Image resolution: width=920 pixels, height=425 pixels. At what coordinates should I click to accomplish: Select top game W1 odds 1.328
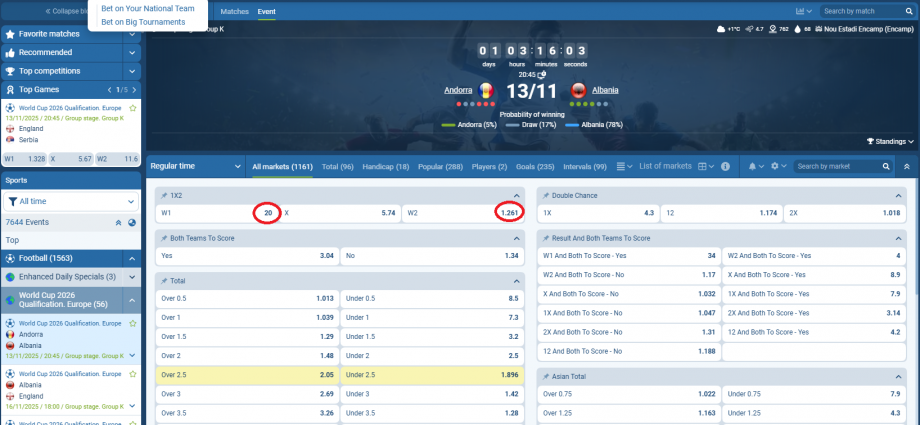point(24,159)
